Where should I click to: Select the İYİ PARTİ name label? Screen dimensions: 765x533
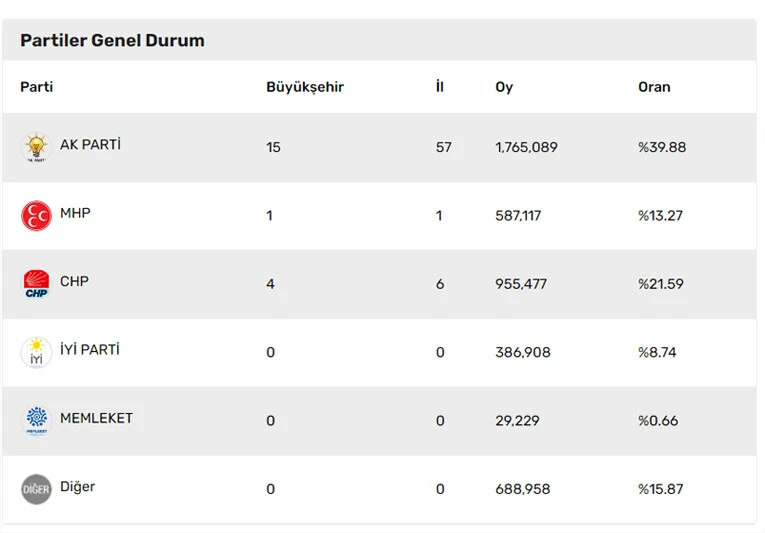tap(90, 350)
